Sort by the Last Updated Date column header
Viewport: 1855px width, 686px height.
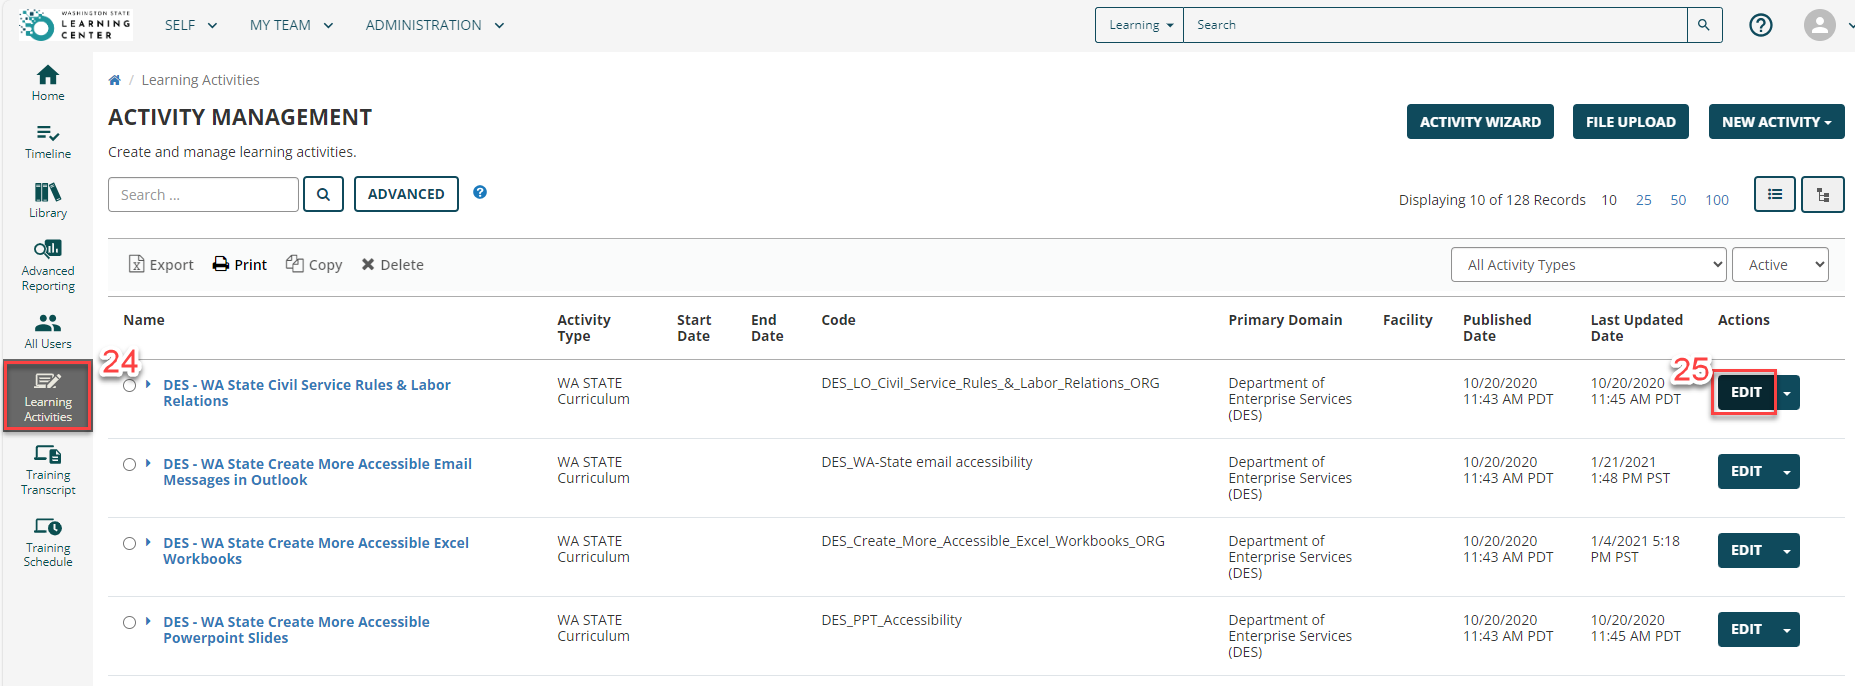(1636, 328)
